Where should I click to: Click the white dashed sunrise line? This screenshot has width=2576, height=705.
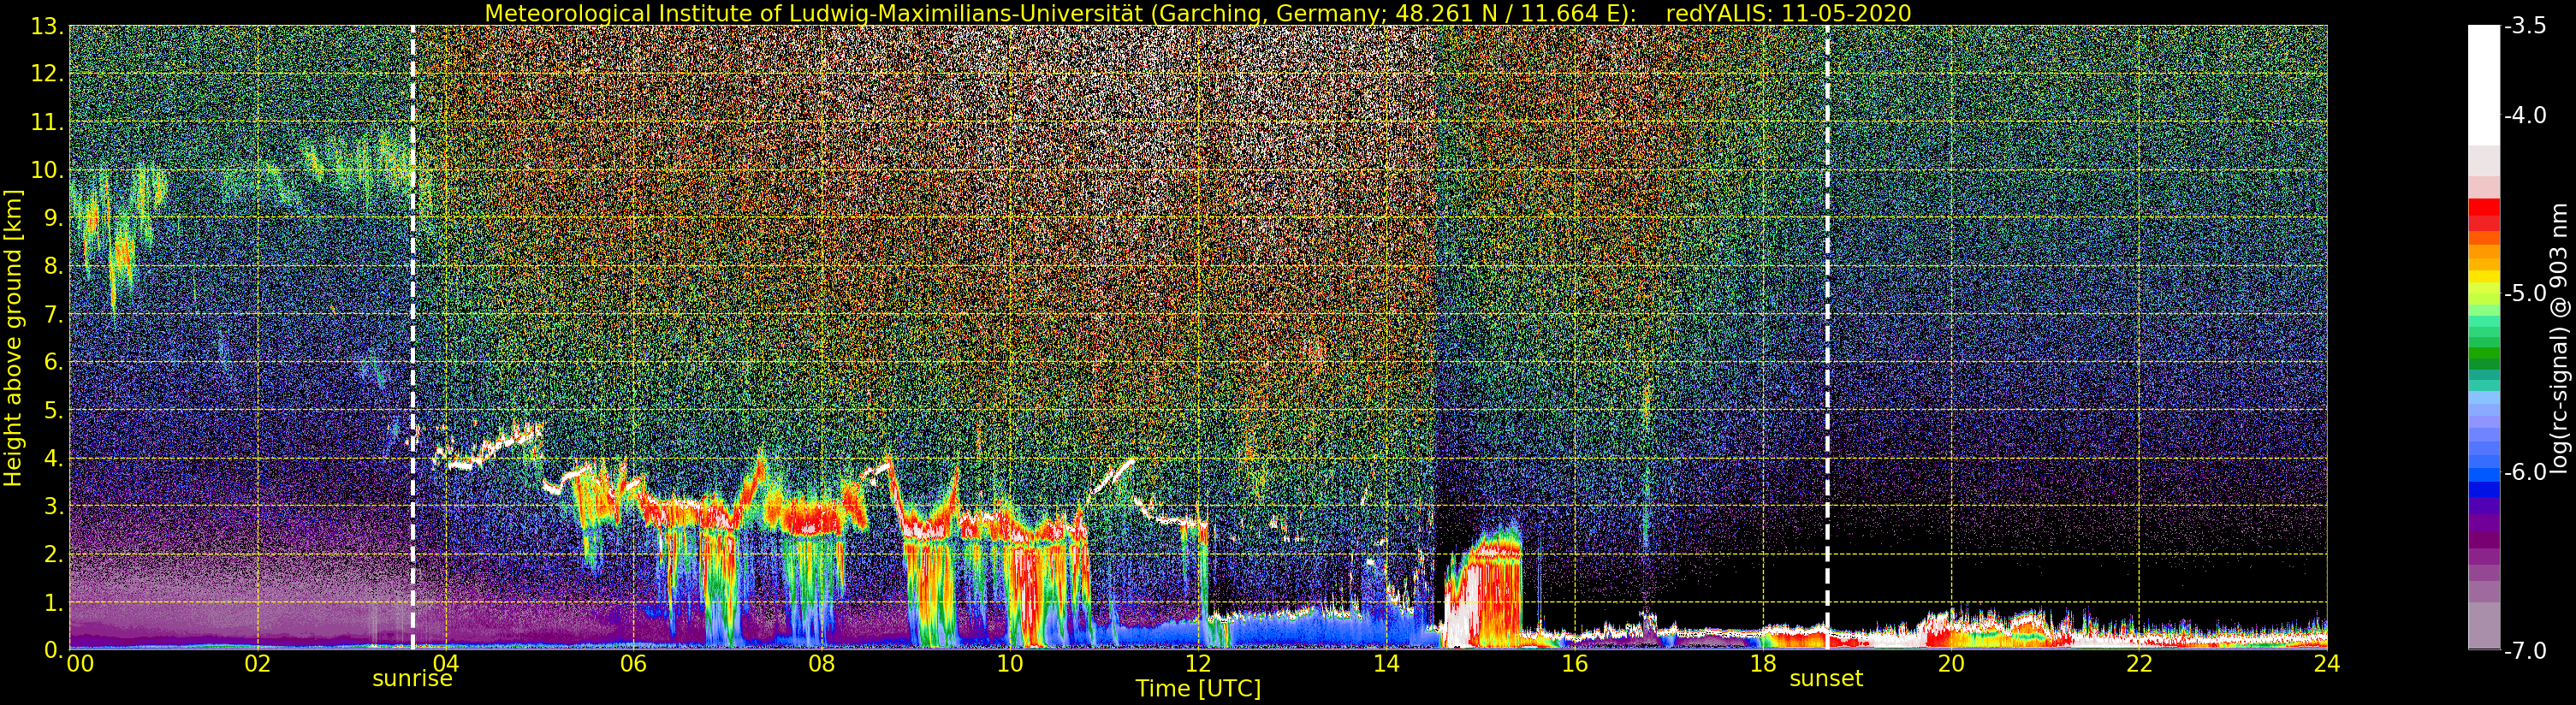click(413, 300)
